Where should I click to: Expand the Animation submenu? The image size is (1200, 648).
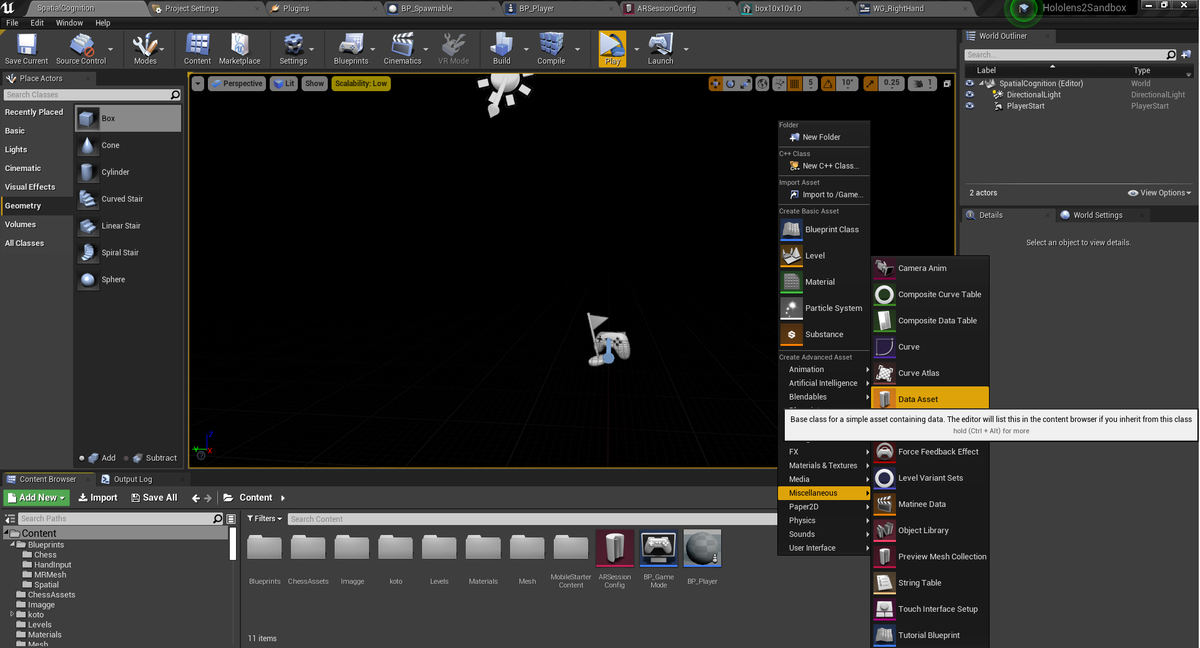[824, 370]
